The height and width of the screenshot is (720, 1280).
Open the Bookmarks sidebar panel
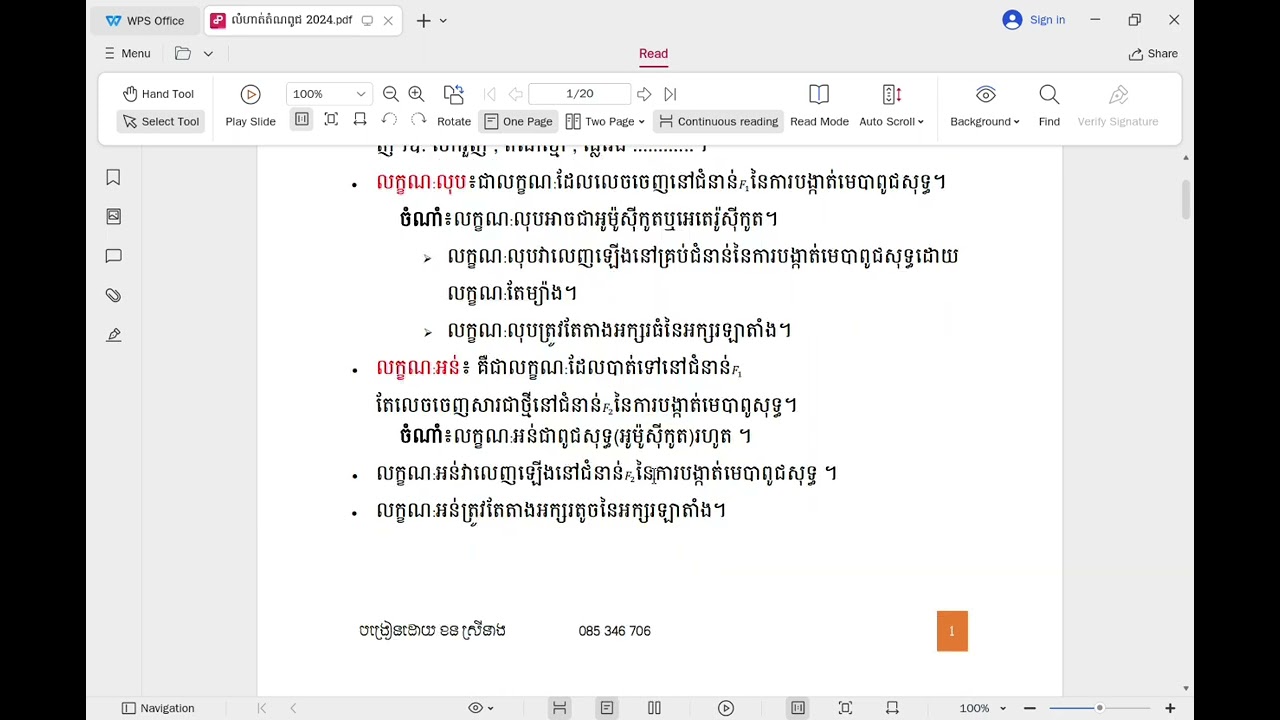click(x=113, y=177)
